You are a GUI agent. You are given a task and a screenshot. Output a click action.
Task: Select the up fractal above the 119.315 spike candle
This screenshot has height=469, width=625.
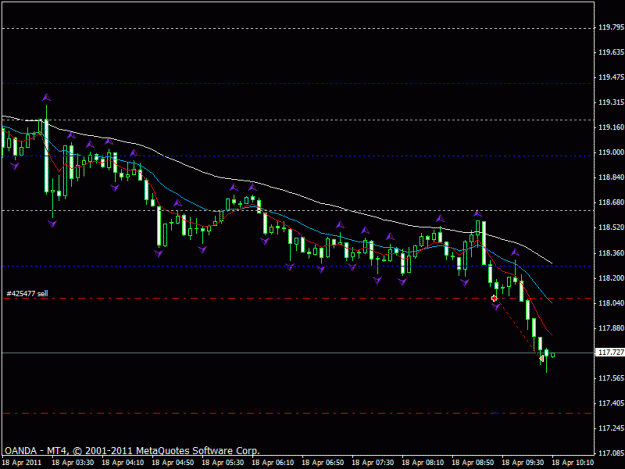point(47,97)
